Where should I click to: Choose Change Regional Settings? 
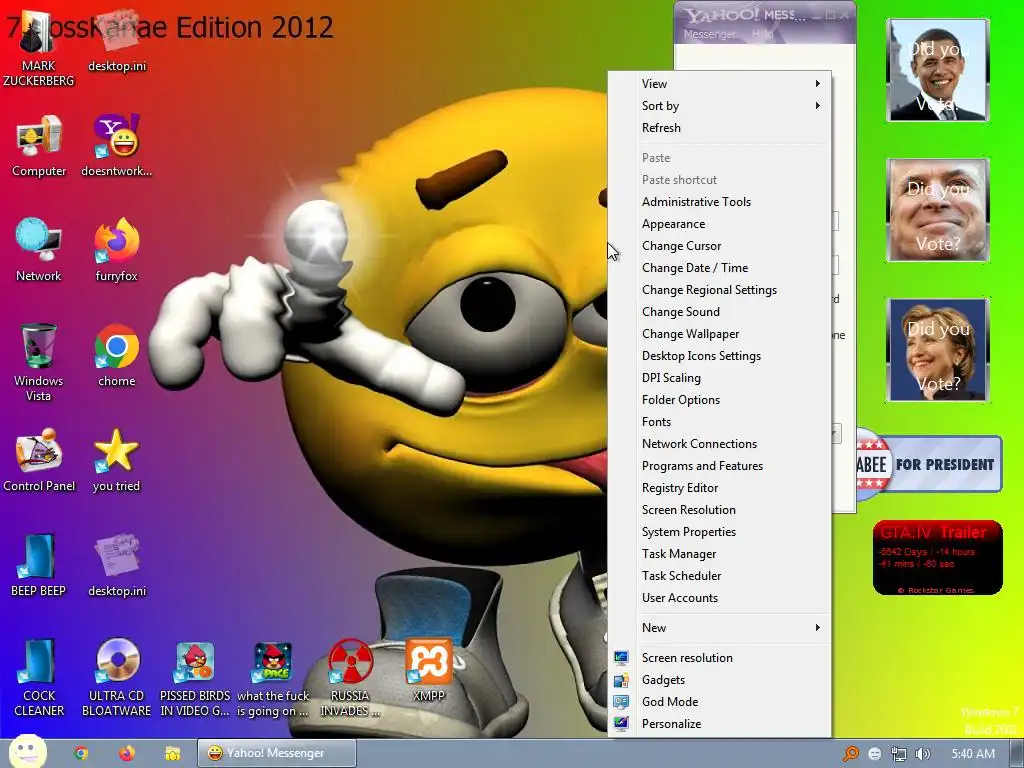point(720,290)
